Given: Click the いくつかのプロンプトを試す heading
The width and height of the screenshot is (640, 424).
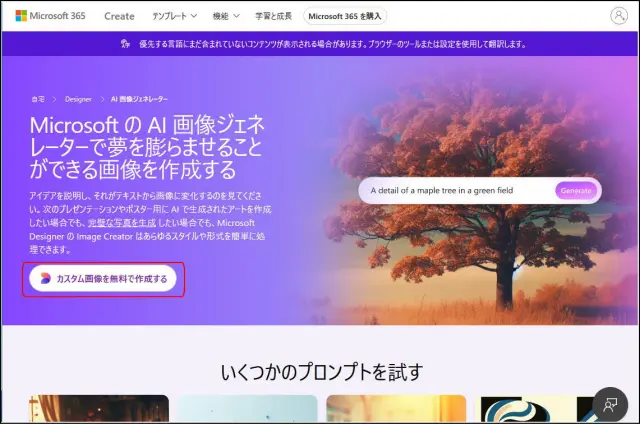Looking at the screenshot, I should (322, 372).
